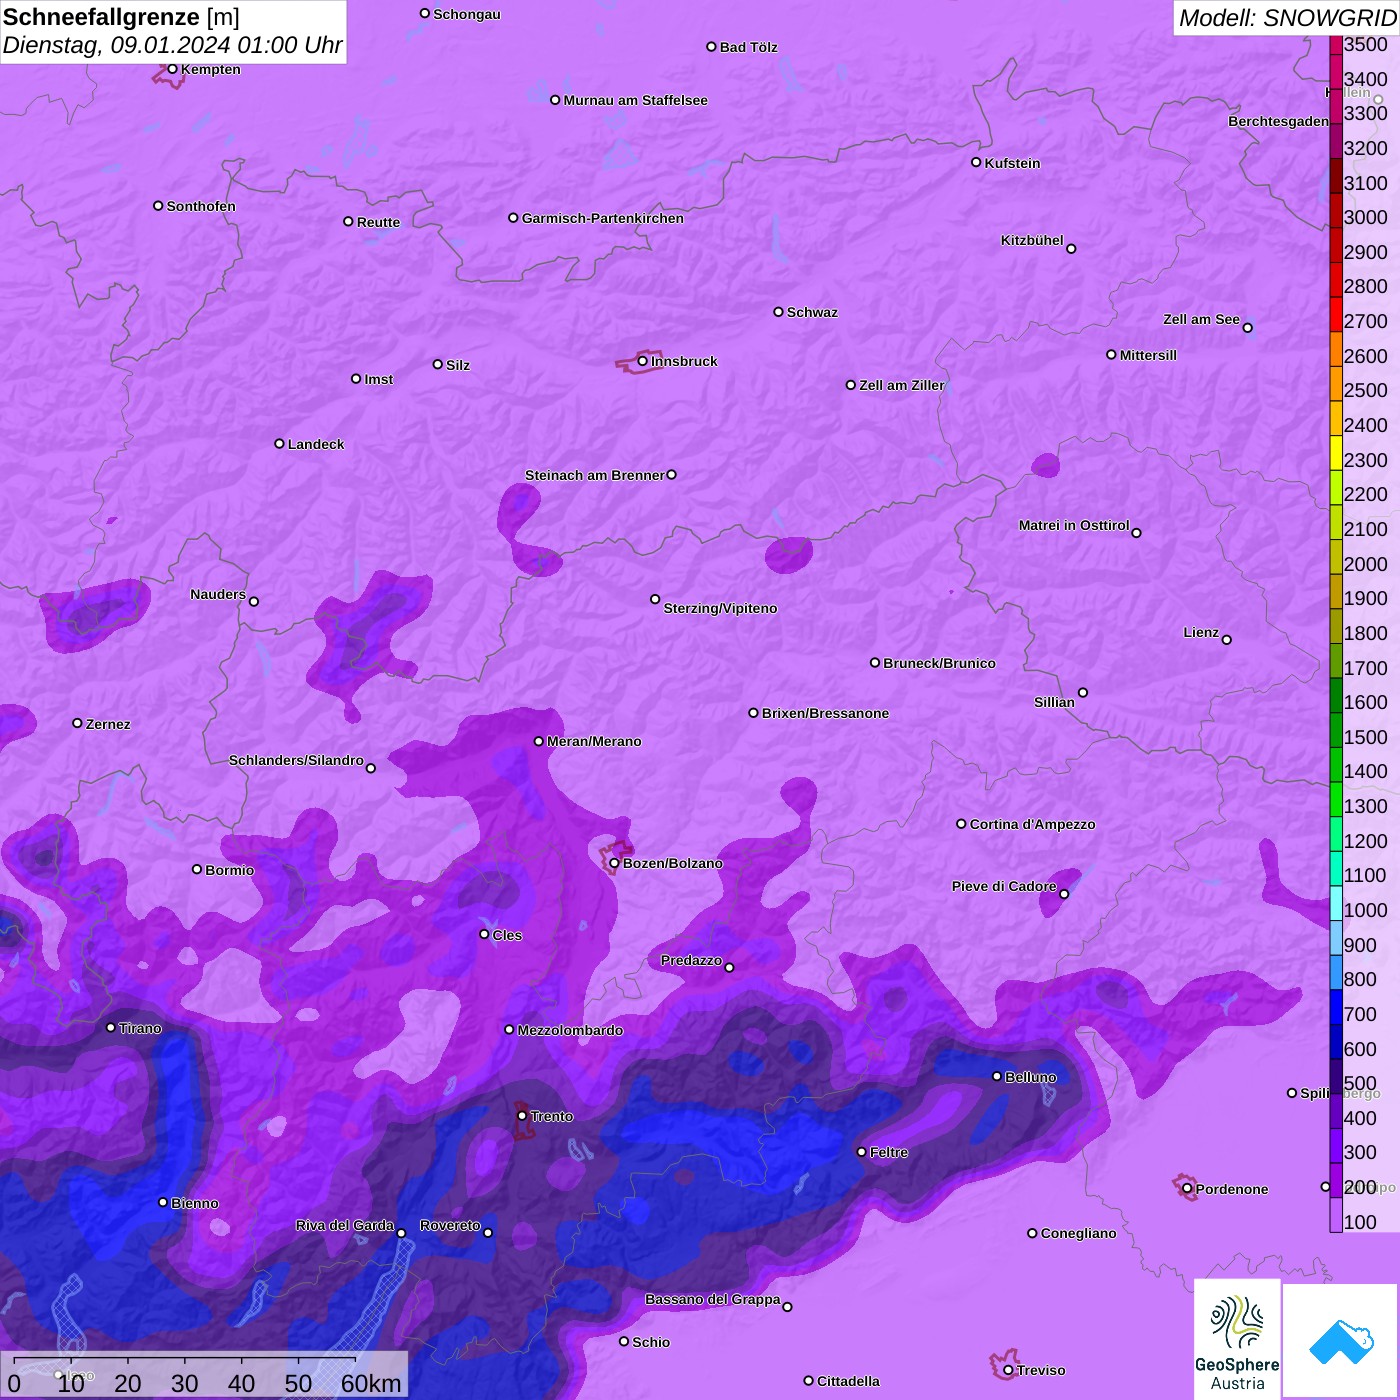
Task: Select the 'Mezzolombardo' place label
Action: pyautogui.click(x=570, y=1030)
